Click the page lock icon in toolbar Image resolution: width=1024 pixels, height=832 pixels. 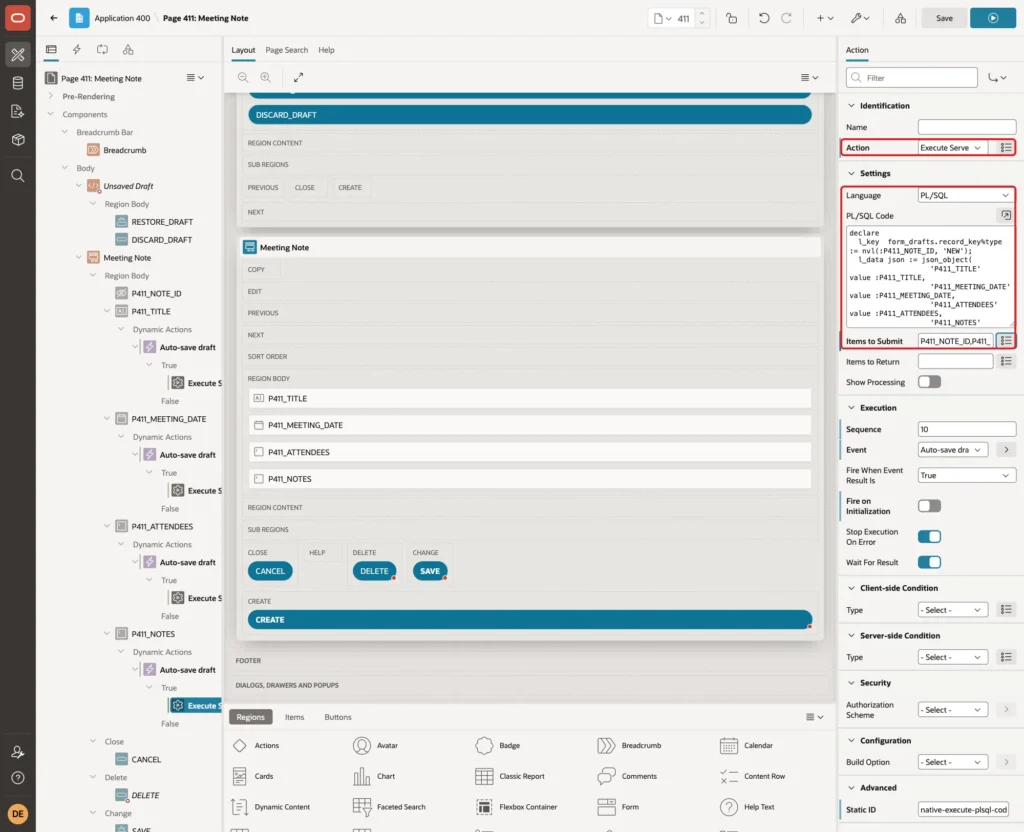point(731,18)
